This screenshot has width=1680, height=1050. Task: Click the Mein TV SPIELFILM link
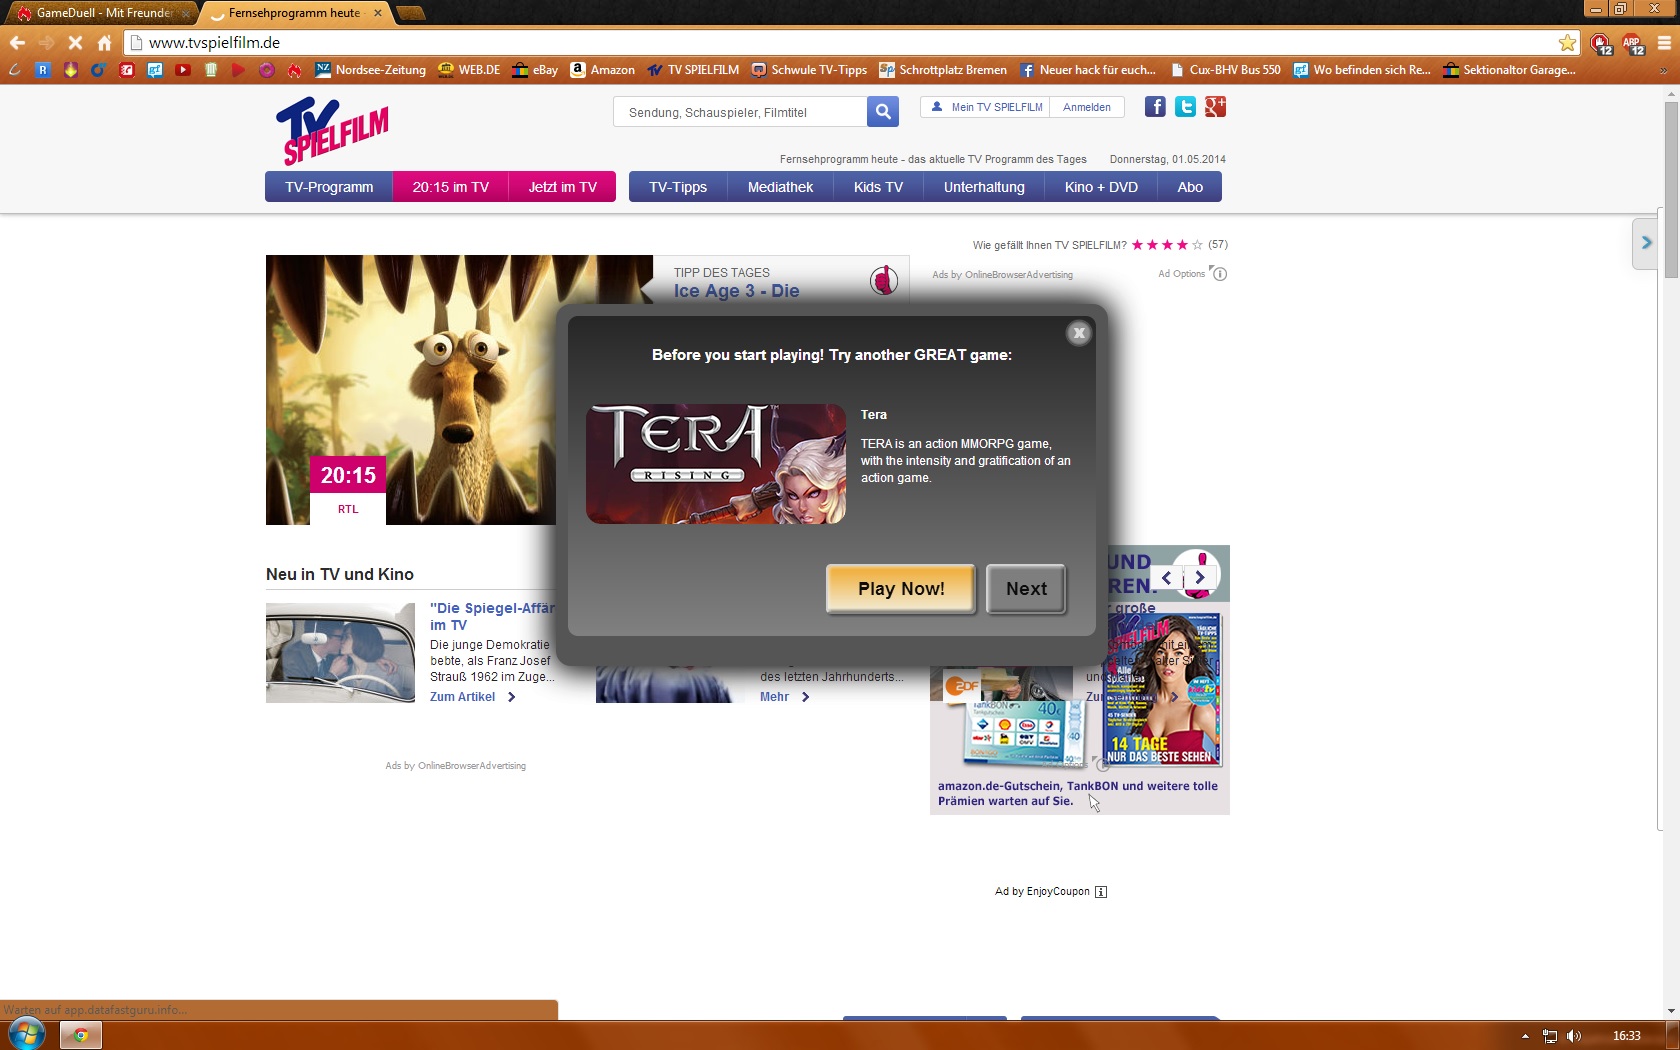click(x=986, y=107)
